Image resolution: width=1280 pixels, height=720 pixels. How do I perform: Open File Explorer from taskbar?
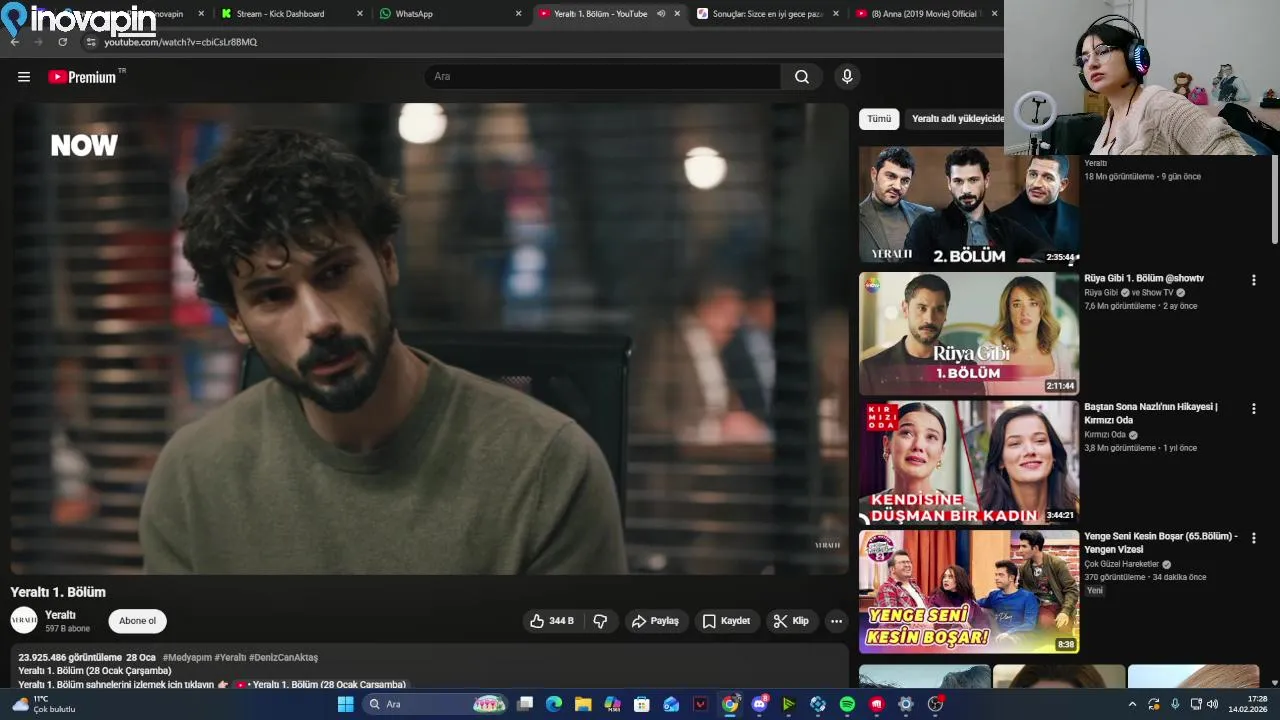pyautogui.click(x=583, y=704)
